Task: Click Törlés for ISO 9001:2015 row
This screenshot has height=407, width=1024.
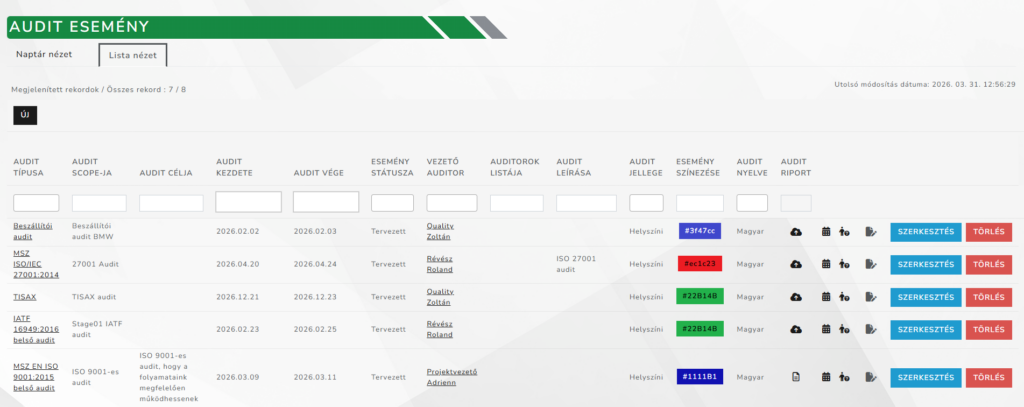Action: 989,378
